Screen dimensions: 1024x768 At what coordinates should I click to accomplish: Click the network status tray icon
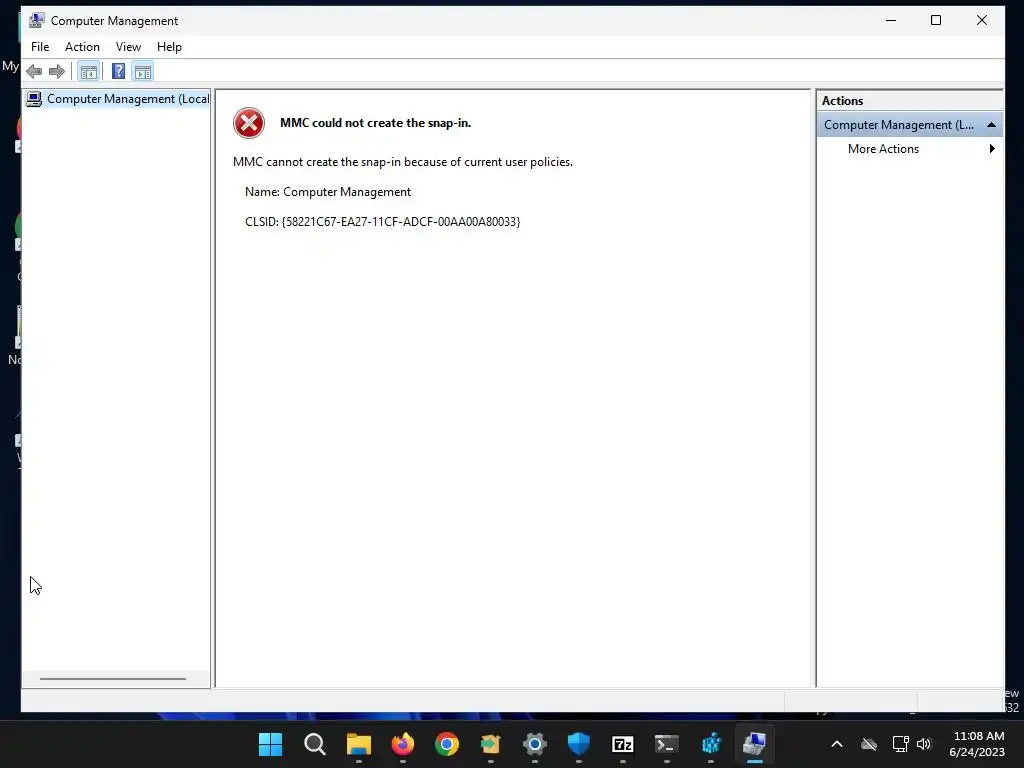[x=901, y=744]
